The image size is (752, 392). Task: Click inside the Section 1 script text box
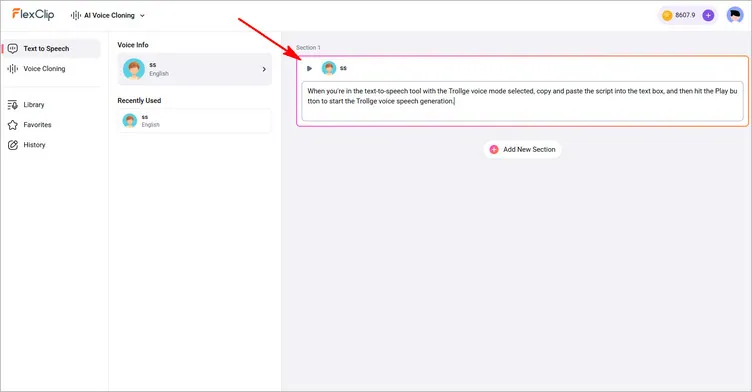click(522, 101)
